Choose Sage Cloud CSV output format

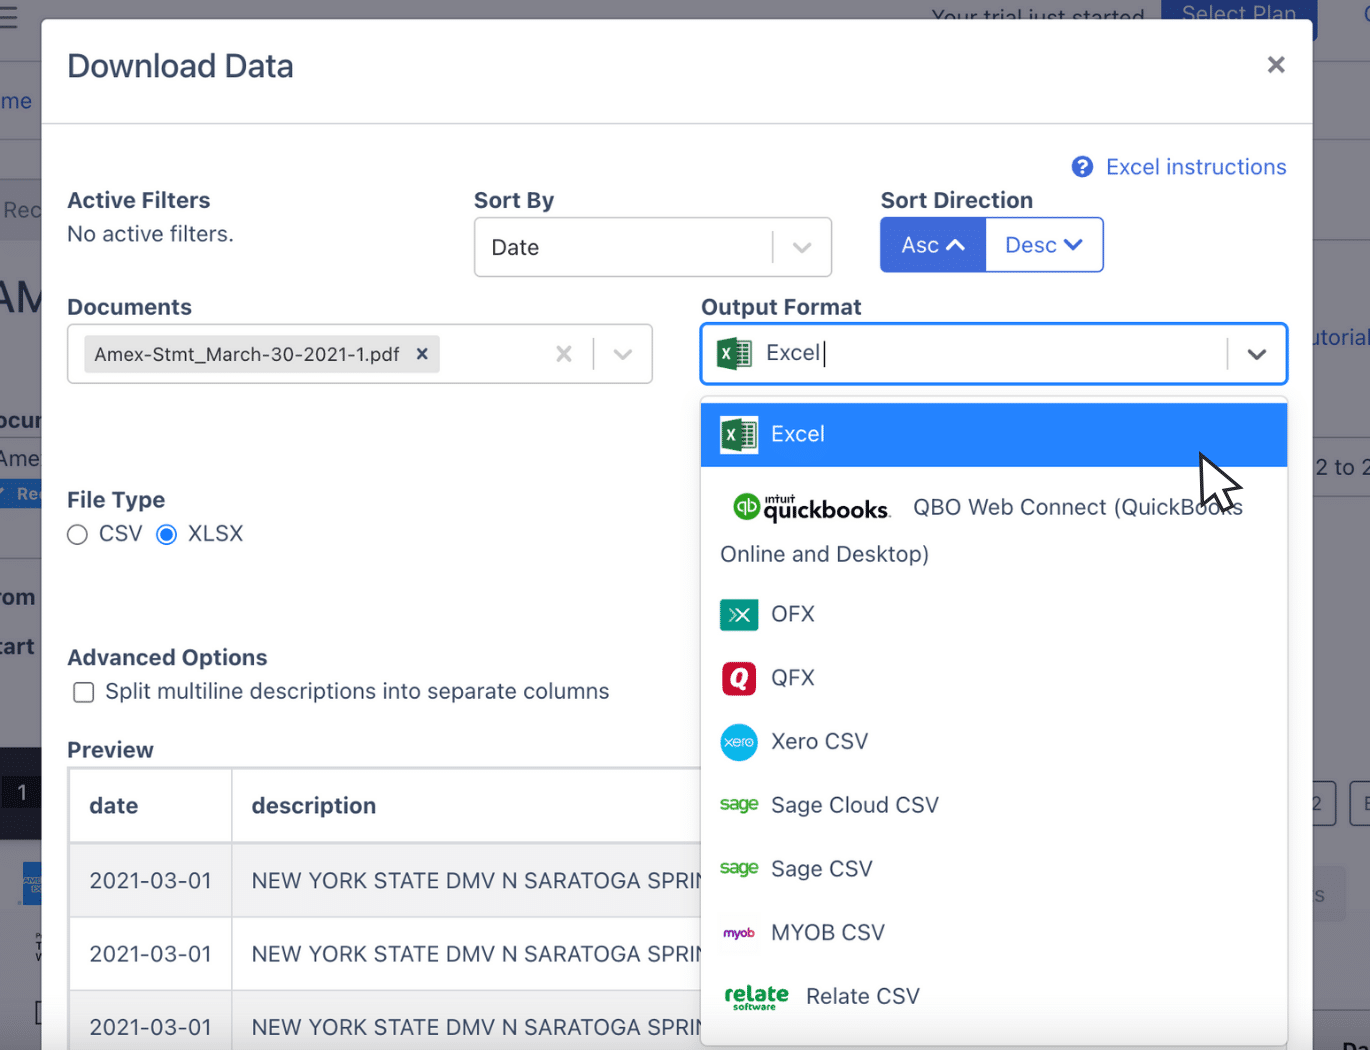(x=994, y=805)
